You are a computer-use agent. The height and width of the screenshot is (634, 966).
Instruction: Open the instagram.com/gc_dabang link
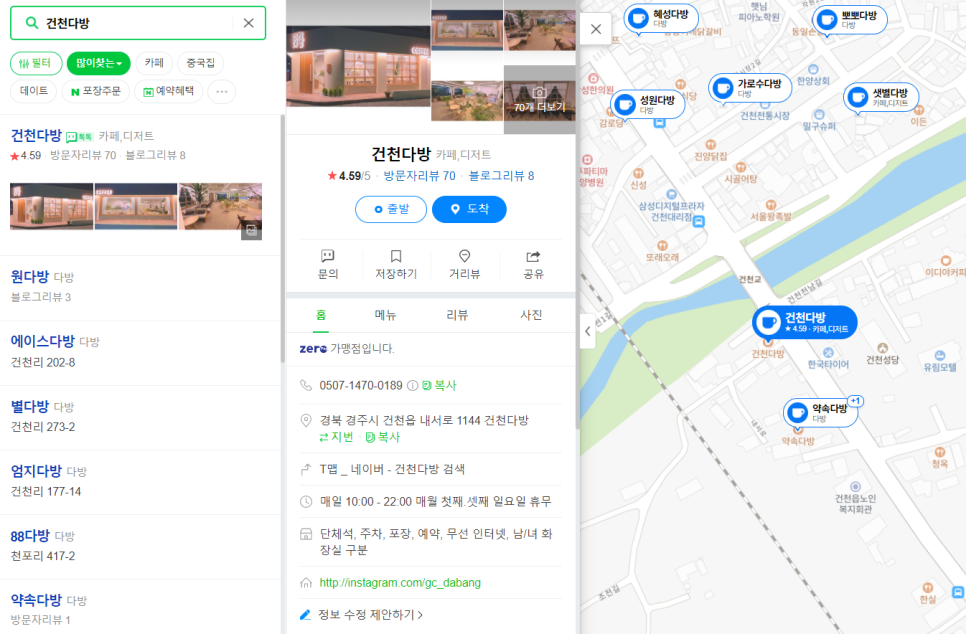(x=400, y=583)
